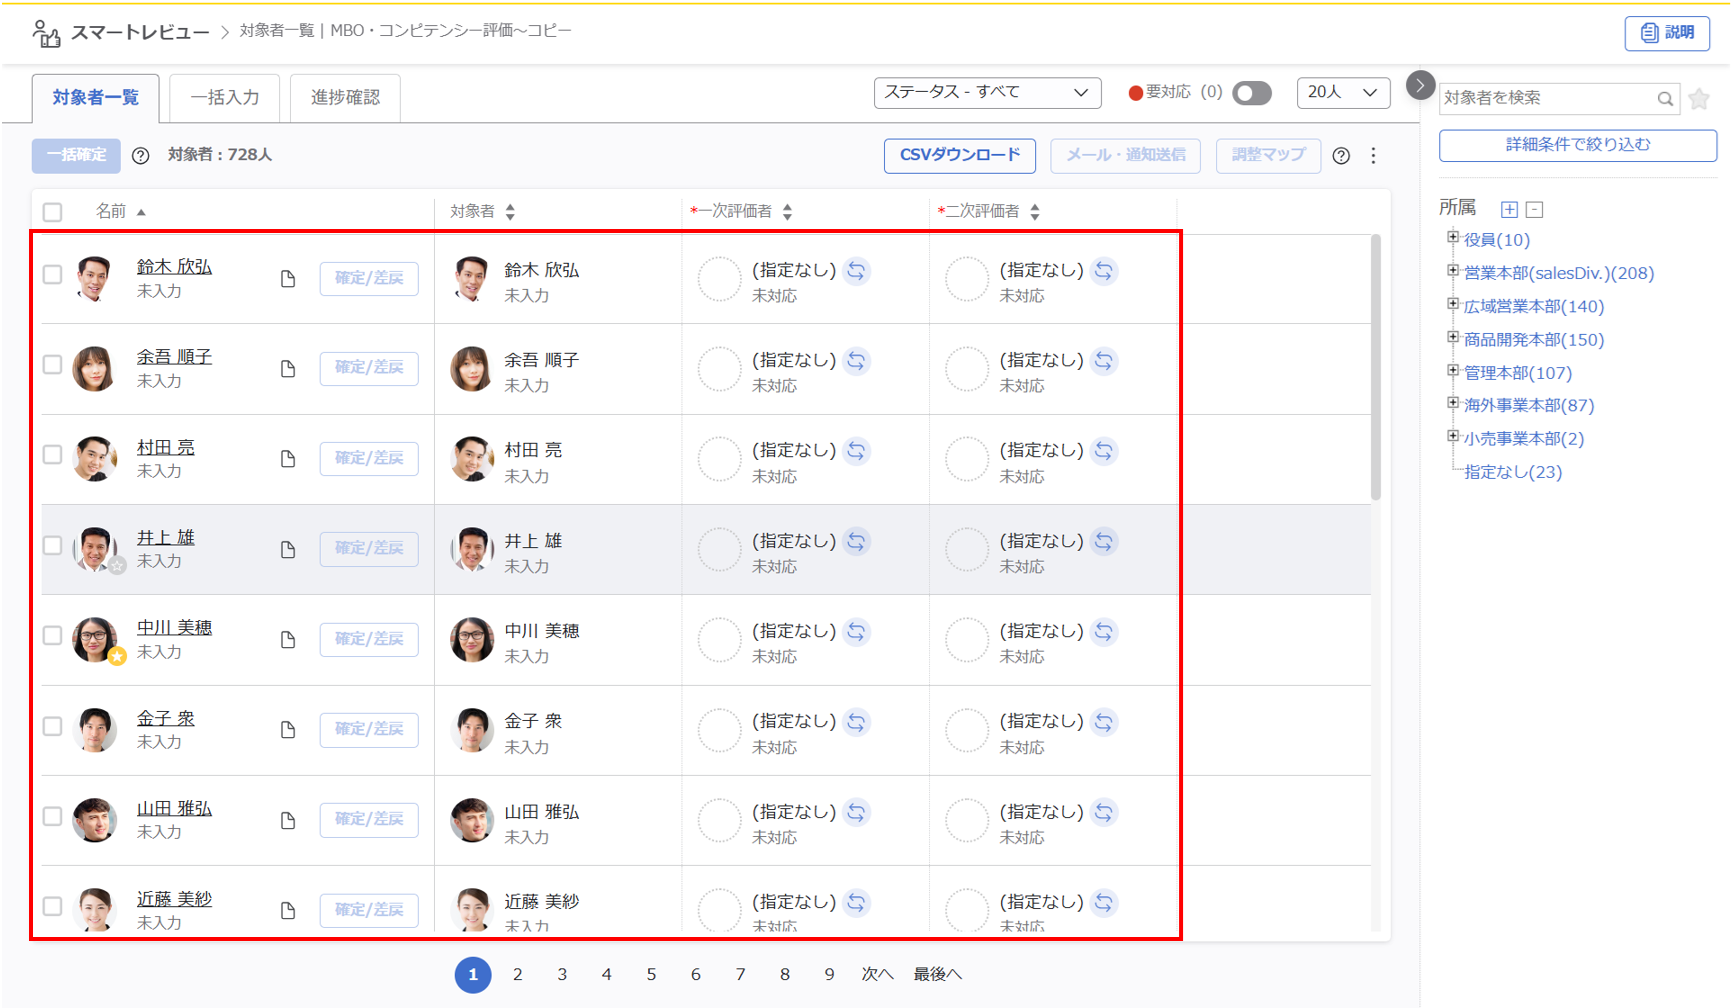Click 詳細条件で絞り込む button

1577,145
